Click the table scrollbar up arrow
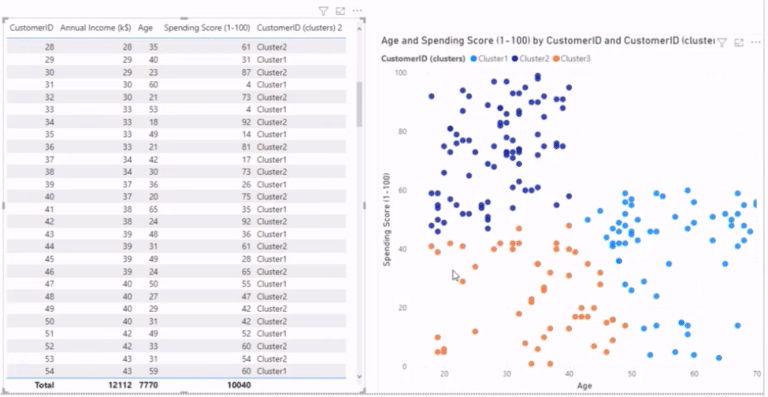Screen dimensions: 768x397 click(x=360, y=29)
